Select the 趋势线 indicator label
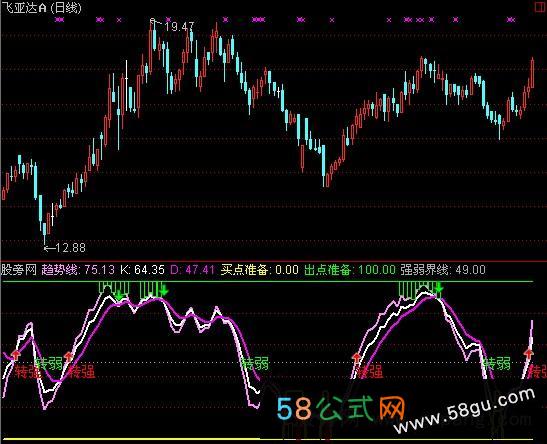 [61, 270]
